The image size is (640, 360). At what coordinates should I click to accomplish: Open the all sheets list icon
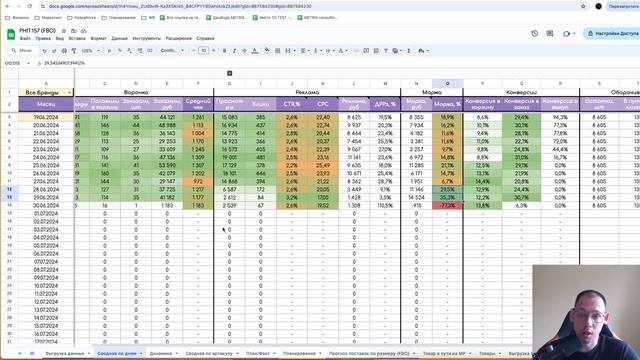click(x=32, y=353)
